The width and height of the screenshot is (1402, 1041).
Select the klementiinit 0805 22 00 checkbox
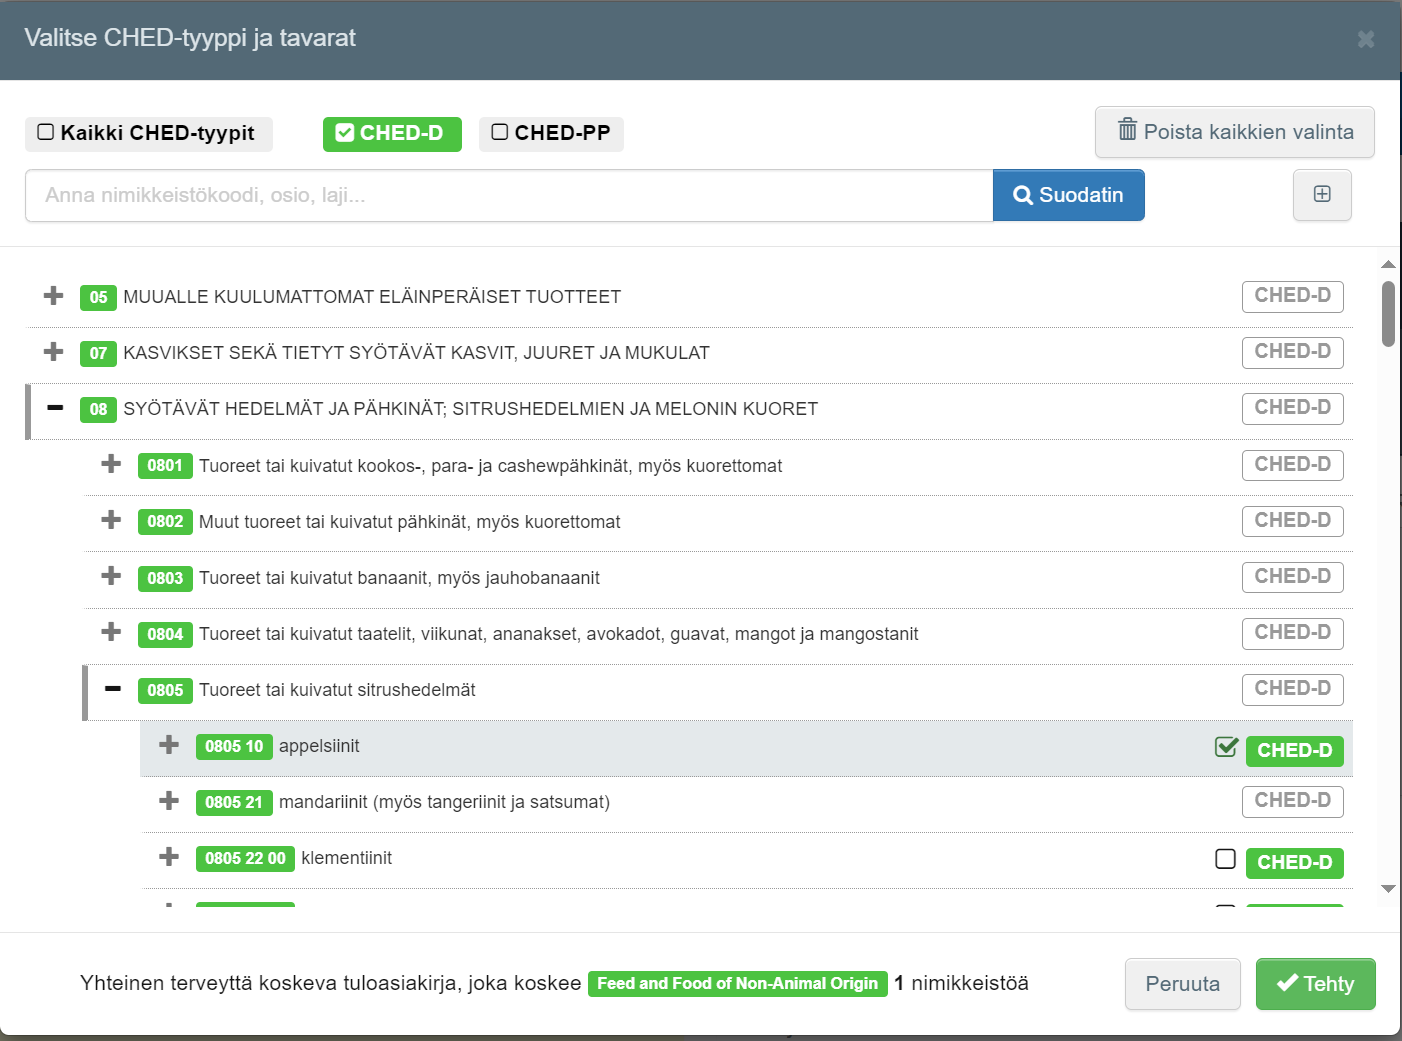tap(1225, 859)
